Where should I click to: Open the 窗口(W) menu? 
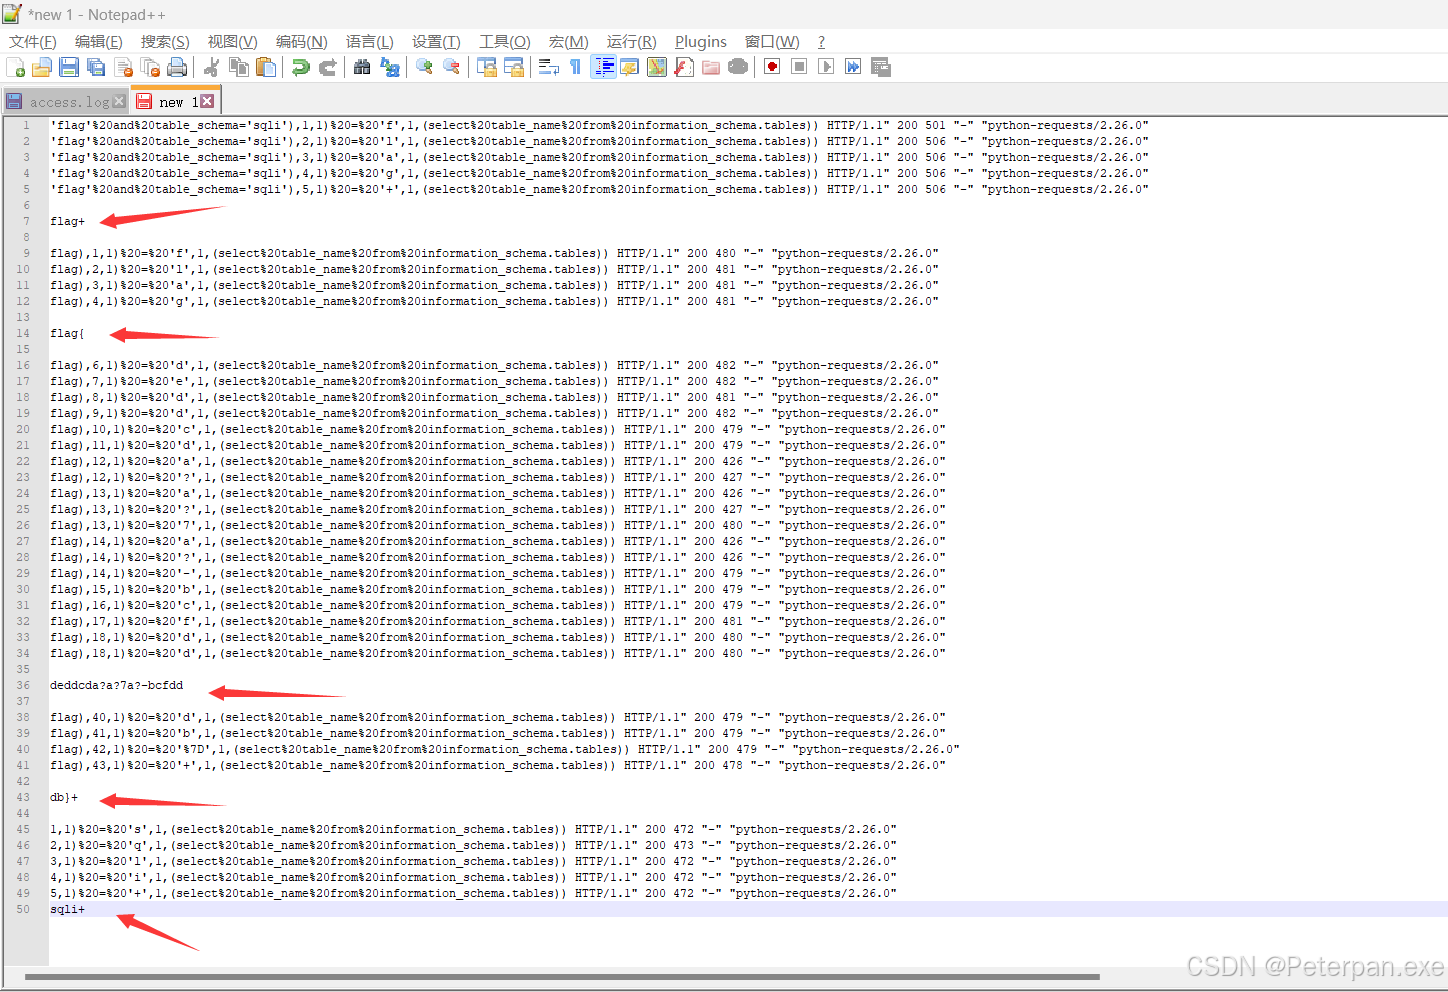point(772,41)
